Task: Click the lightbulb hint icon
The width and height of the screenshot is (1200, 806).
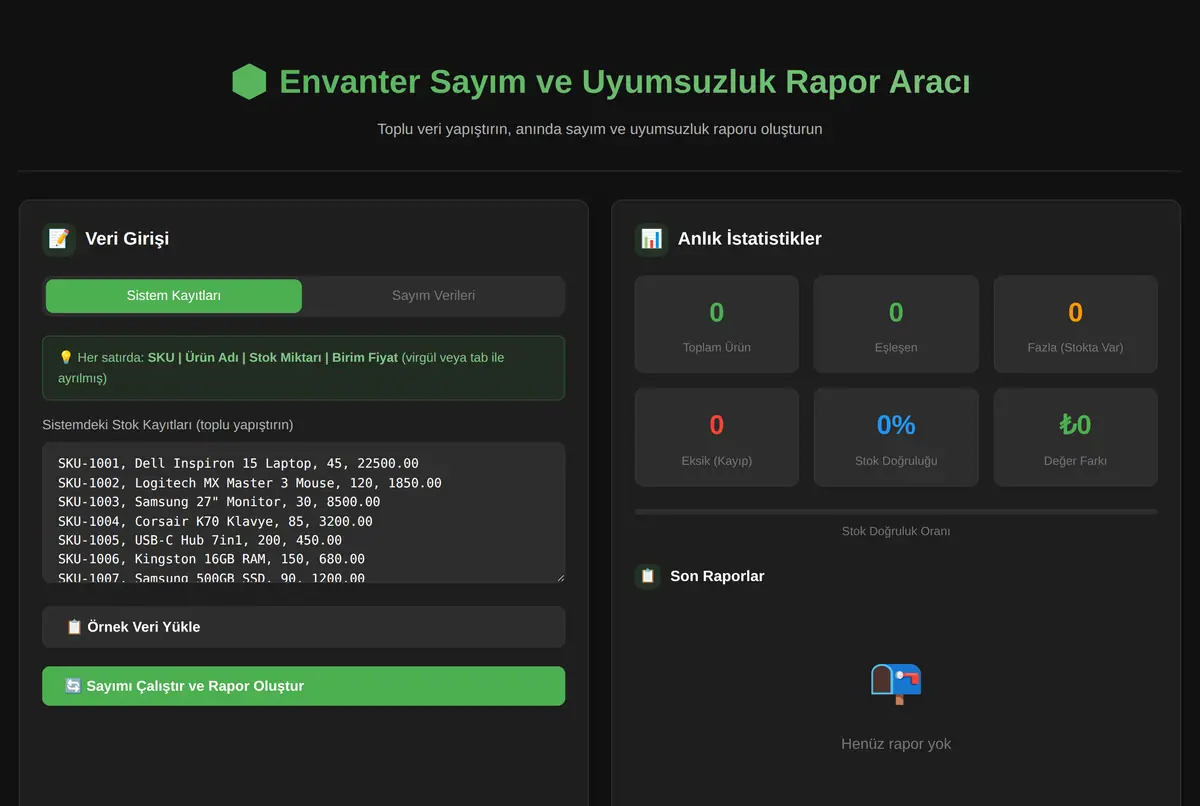Action: [66, 357]
